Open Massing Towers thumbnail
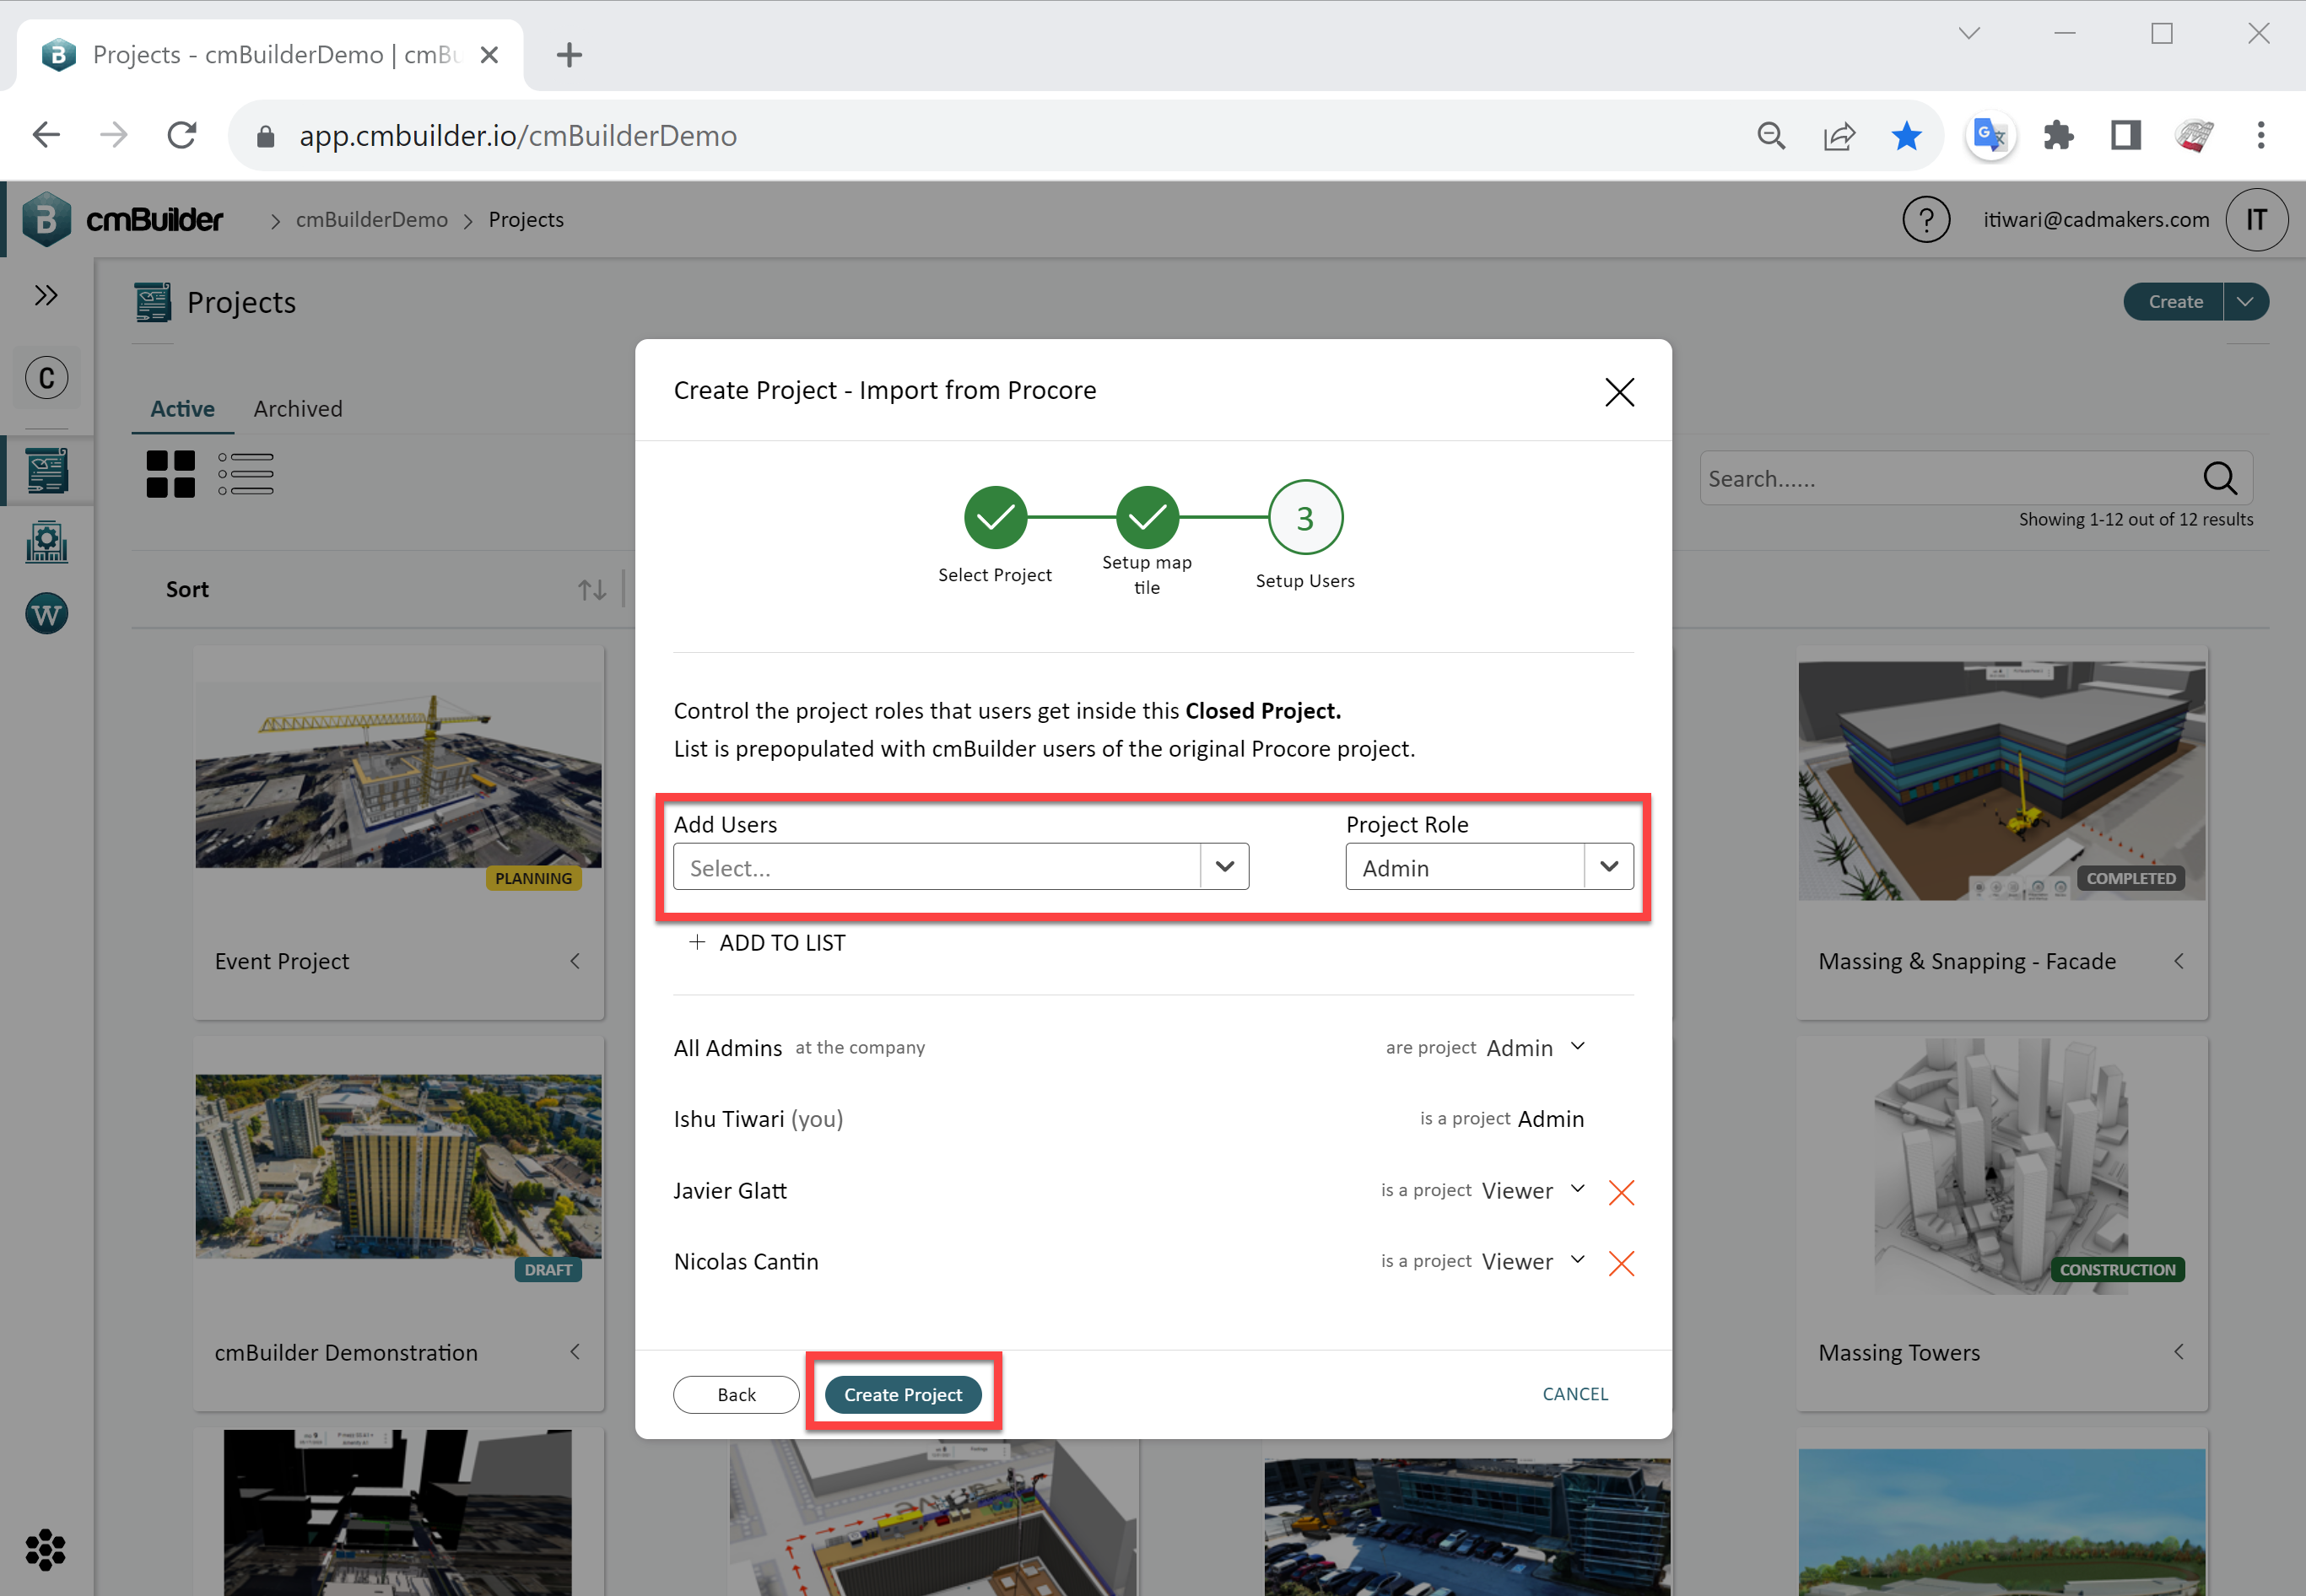2306x1596 pixels. click(x=2002, y=1166)
